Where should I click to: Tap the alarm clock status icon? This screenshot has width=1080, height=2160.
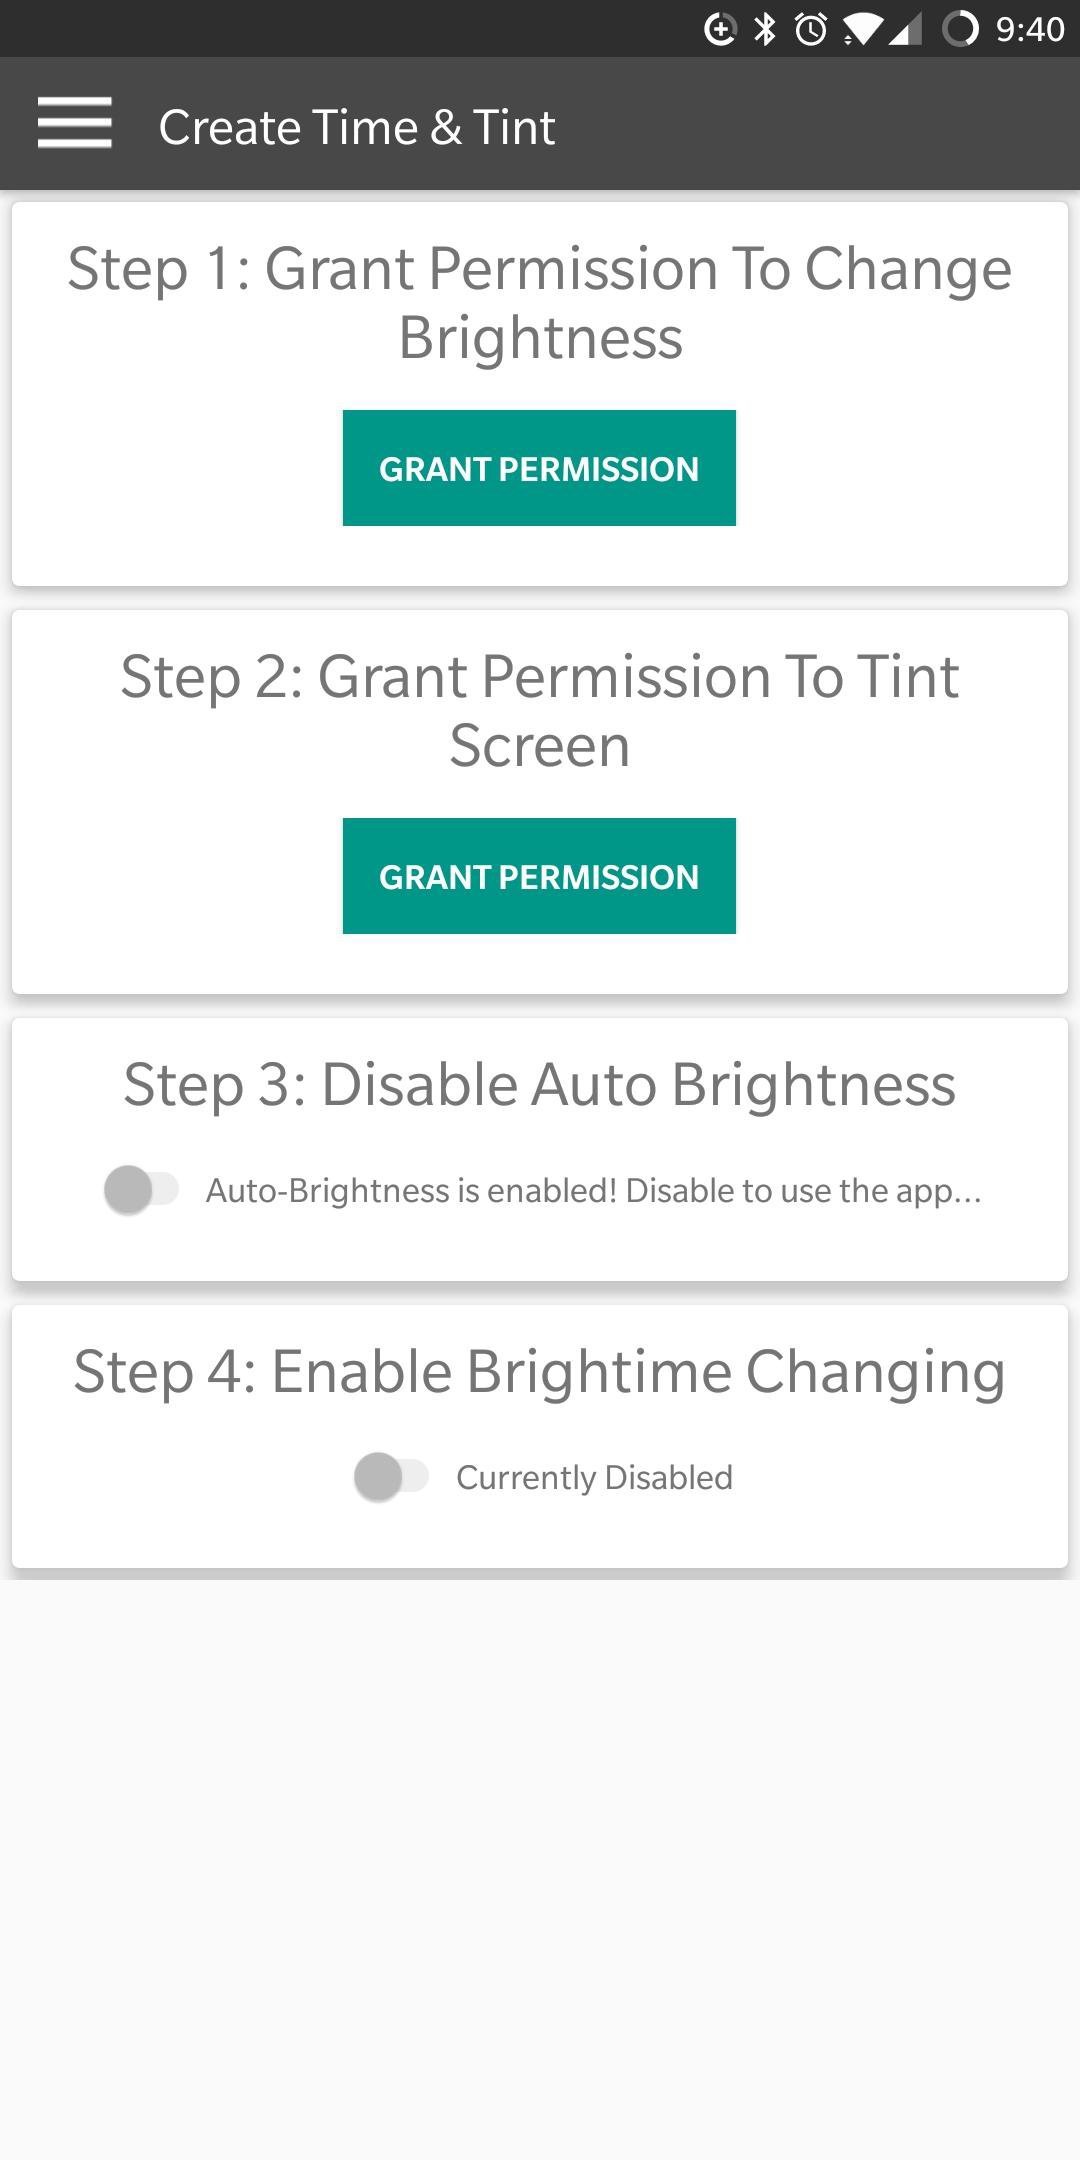pyautogui.click(x=811, y=30)
